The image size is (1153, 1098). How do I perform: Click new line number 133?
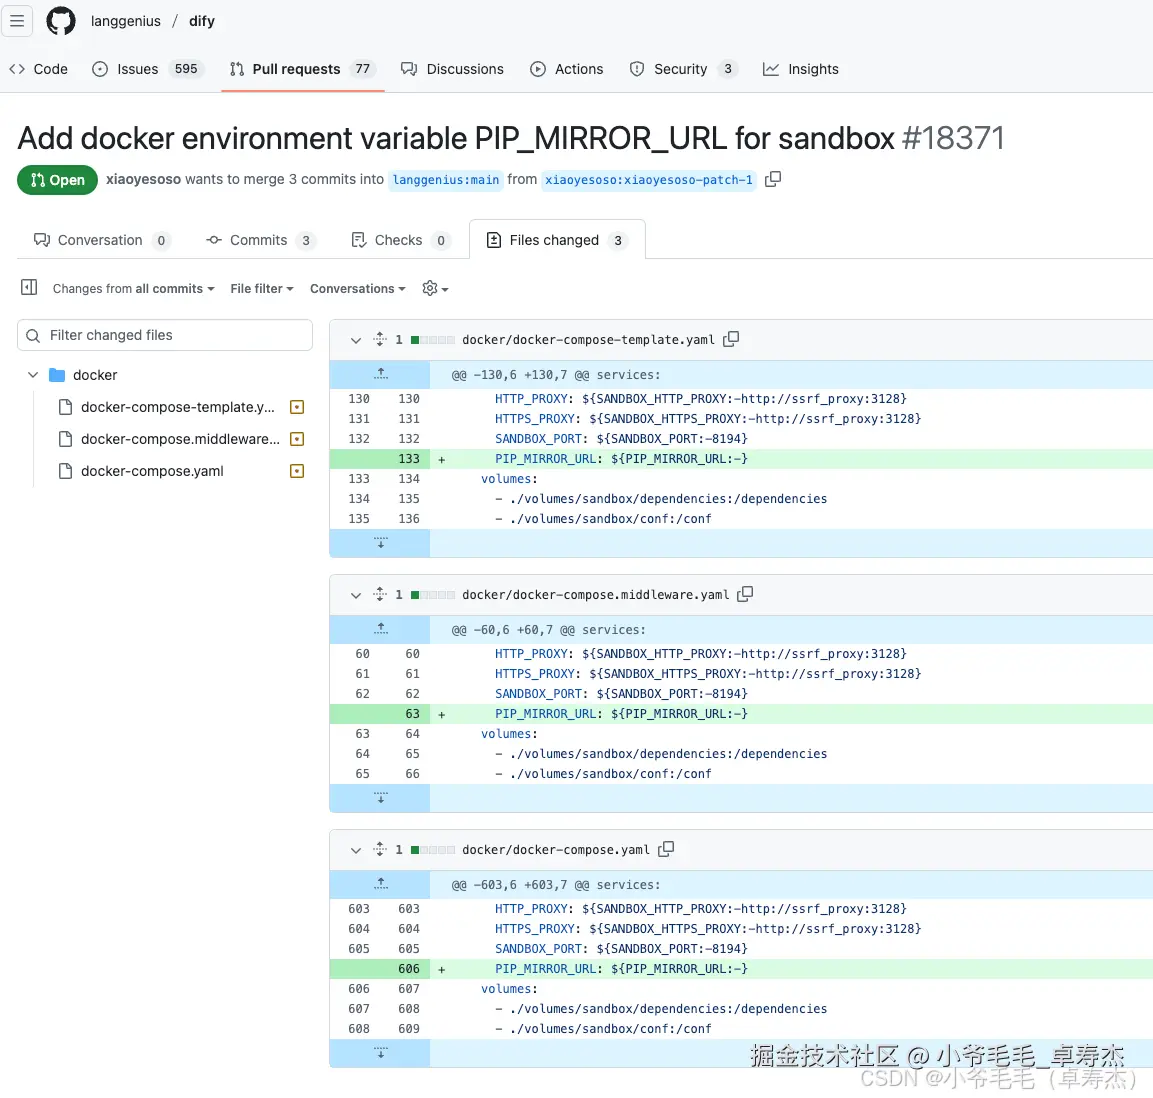click(x=409, y=459)
